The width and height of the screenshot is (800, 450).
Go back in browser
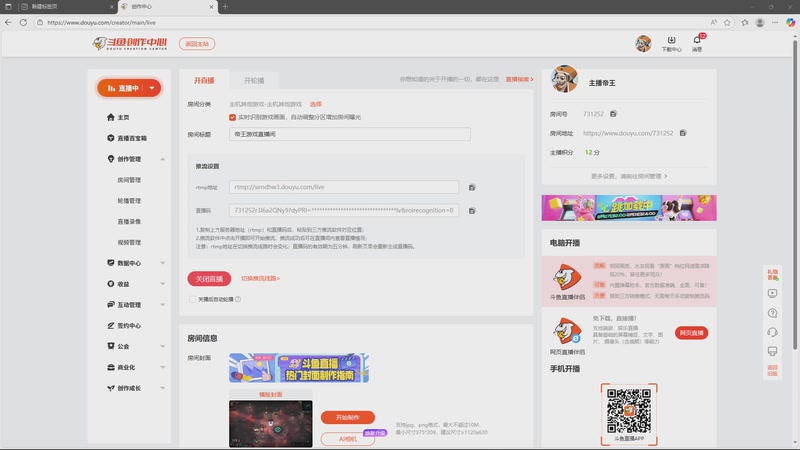pos(8,22)
